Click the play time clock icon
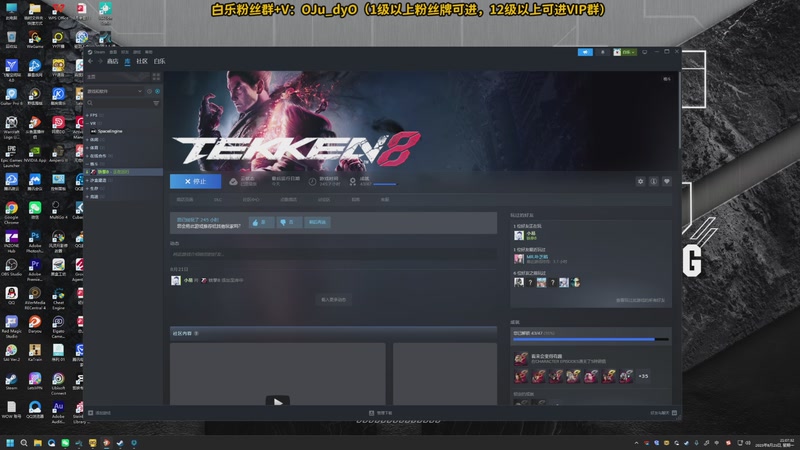The image size is (800, 450). (312, 182)
